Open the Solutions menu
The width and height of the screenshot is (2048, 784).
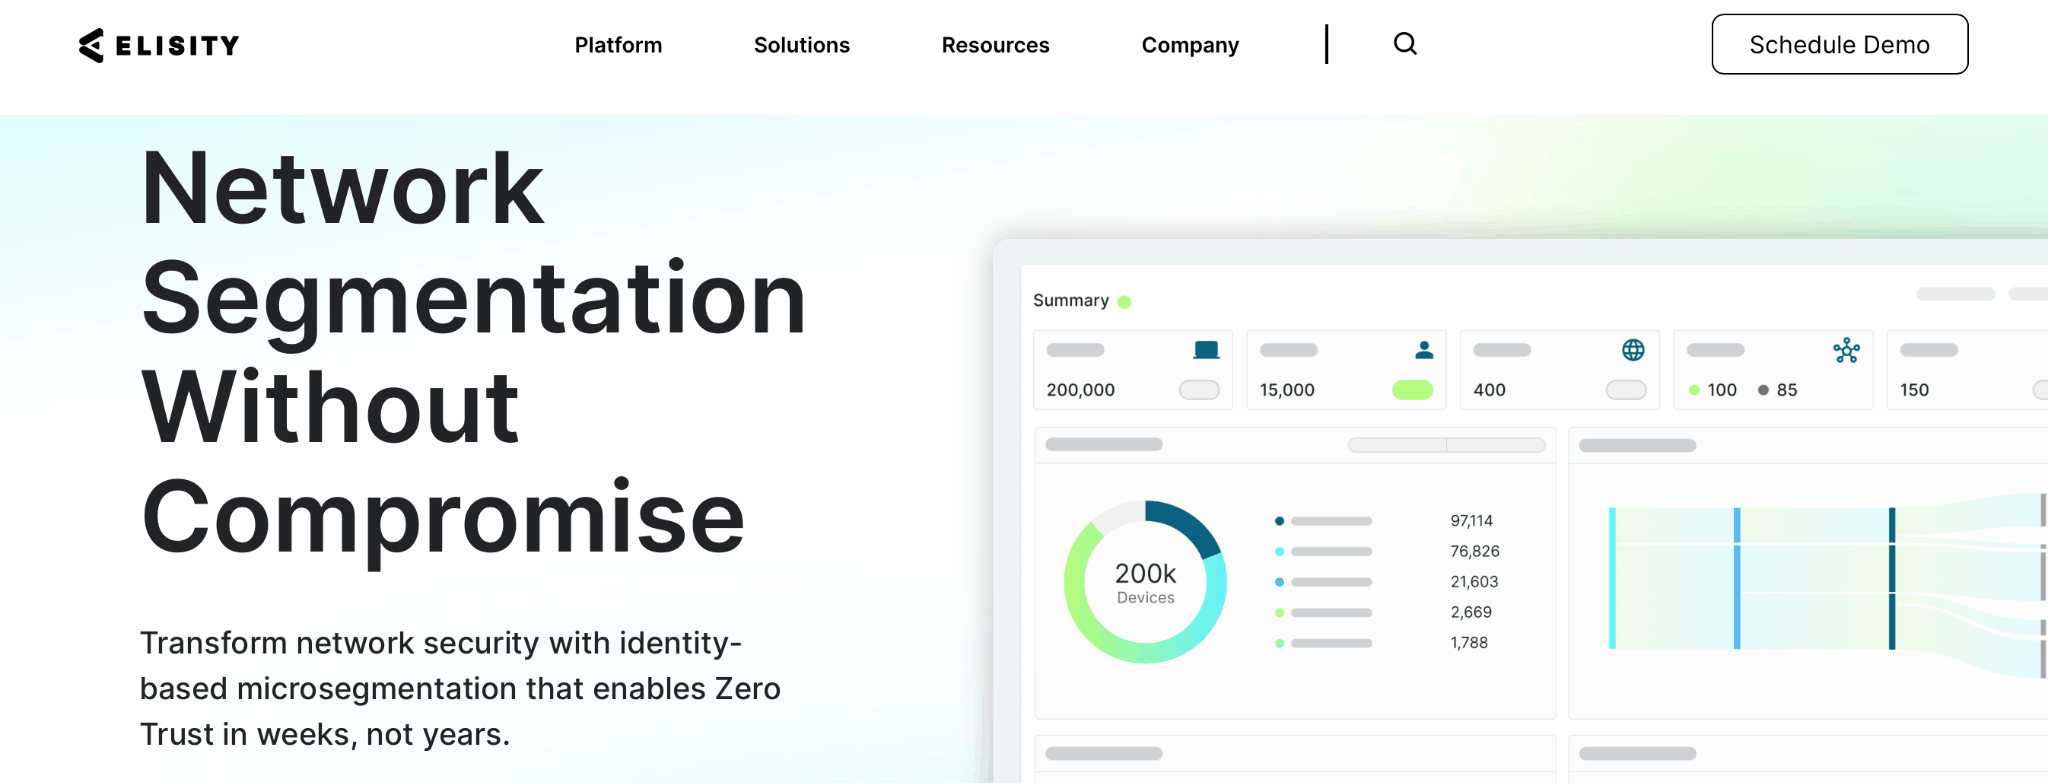pyautogui.click(x=802, y=45)
